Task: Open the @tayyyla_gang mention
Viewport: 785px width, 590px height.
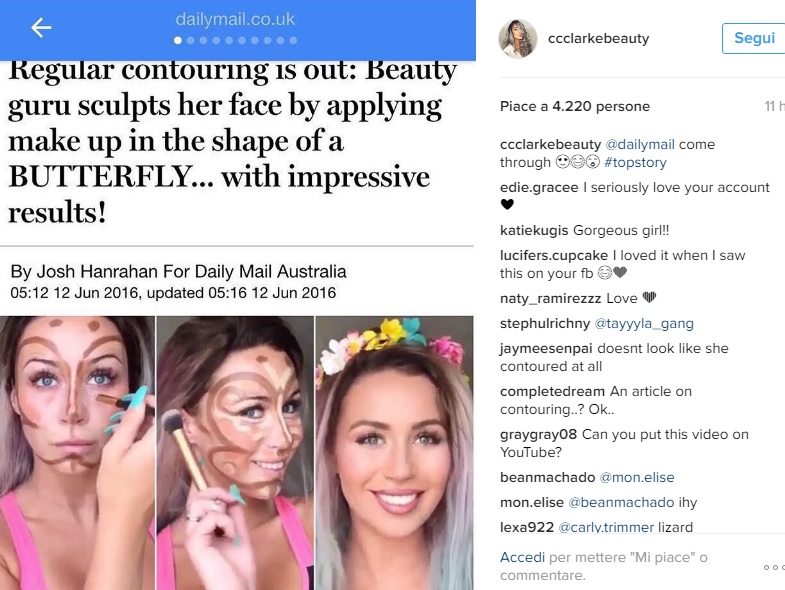Action: coord(643,324)
